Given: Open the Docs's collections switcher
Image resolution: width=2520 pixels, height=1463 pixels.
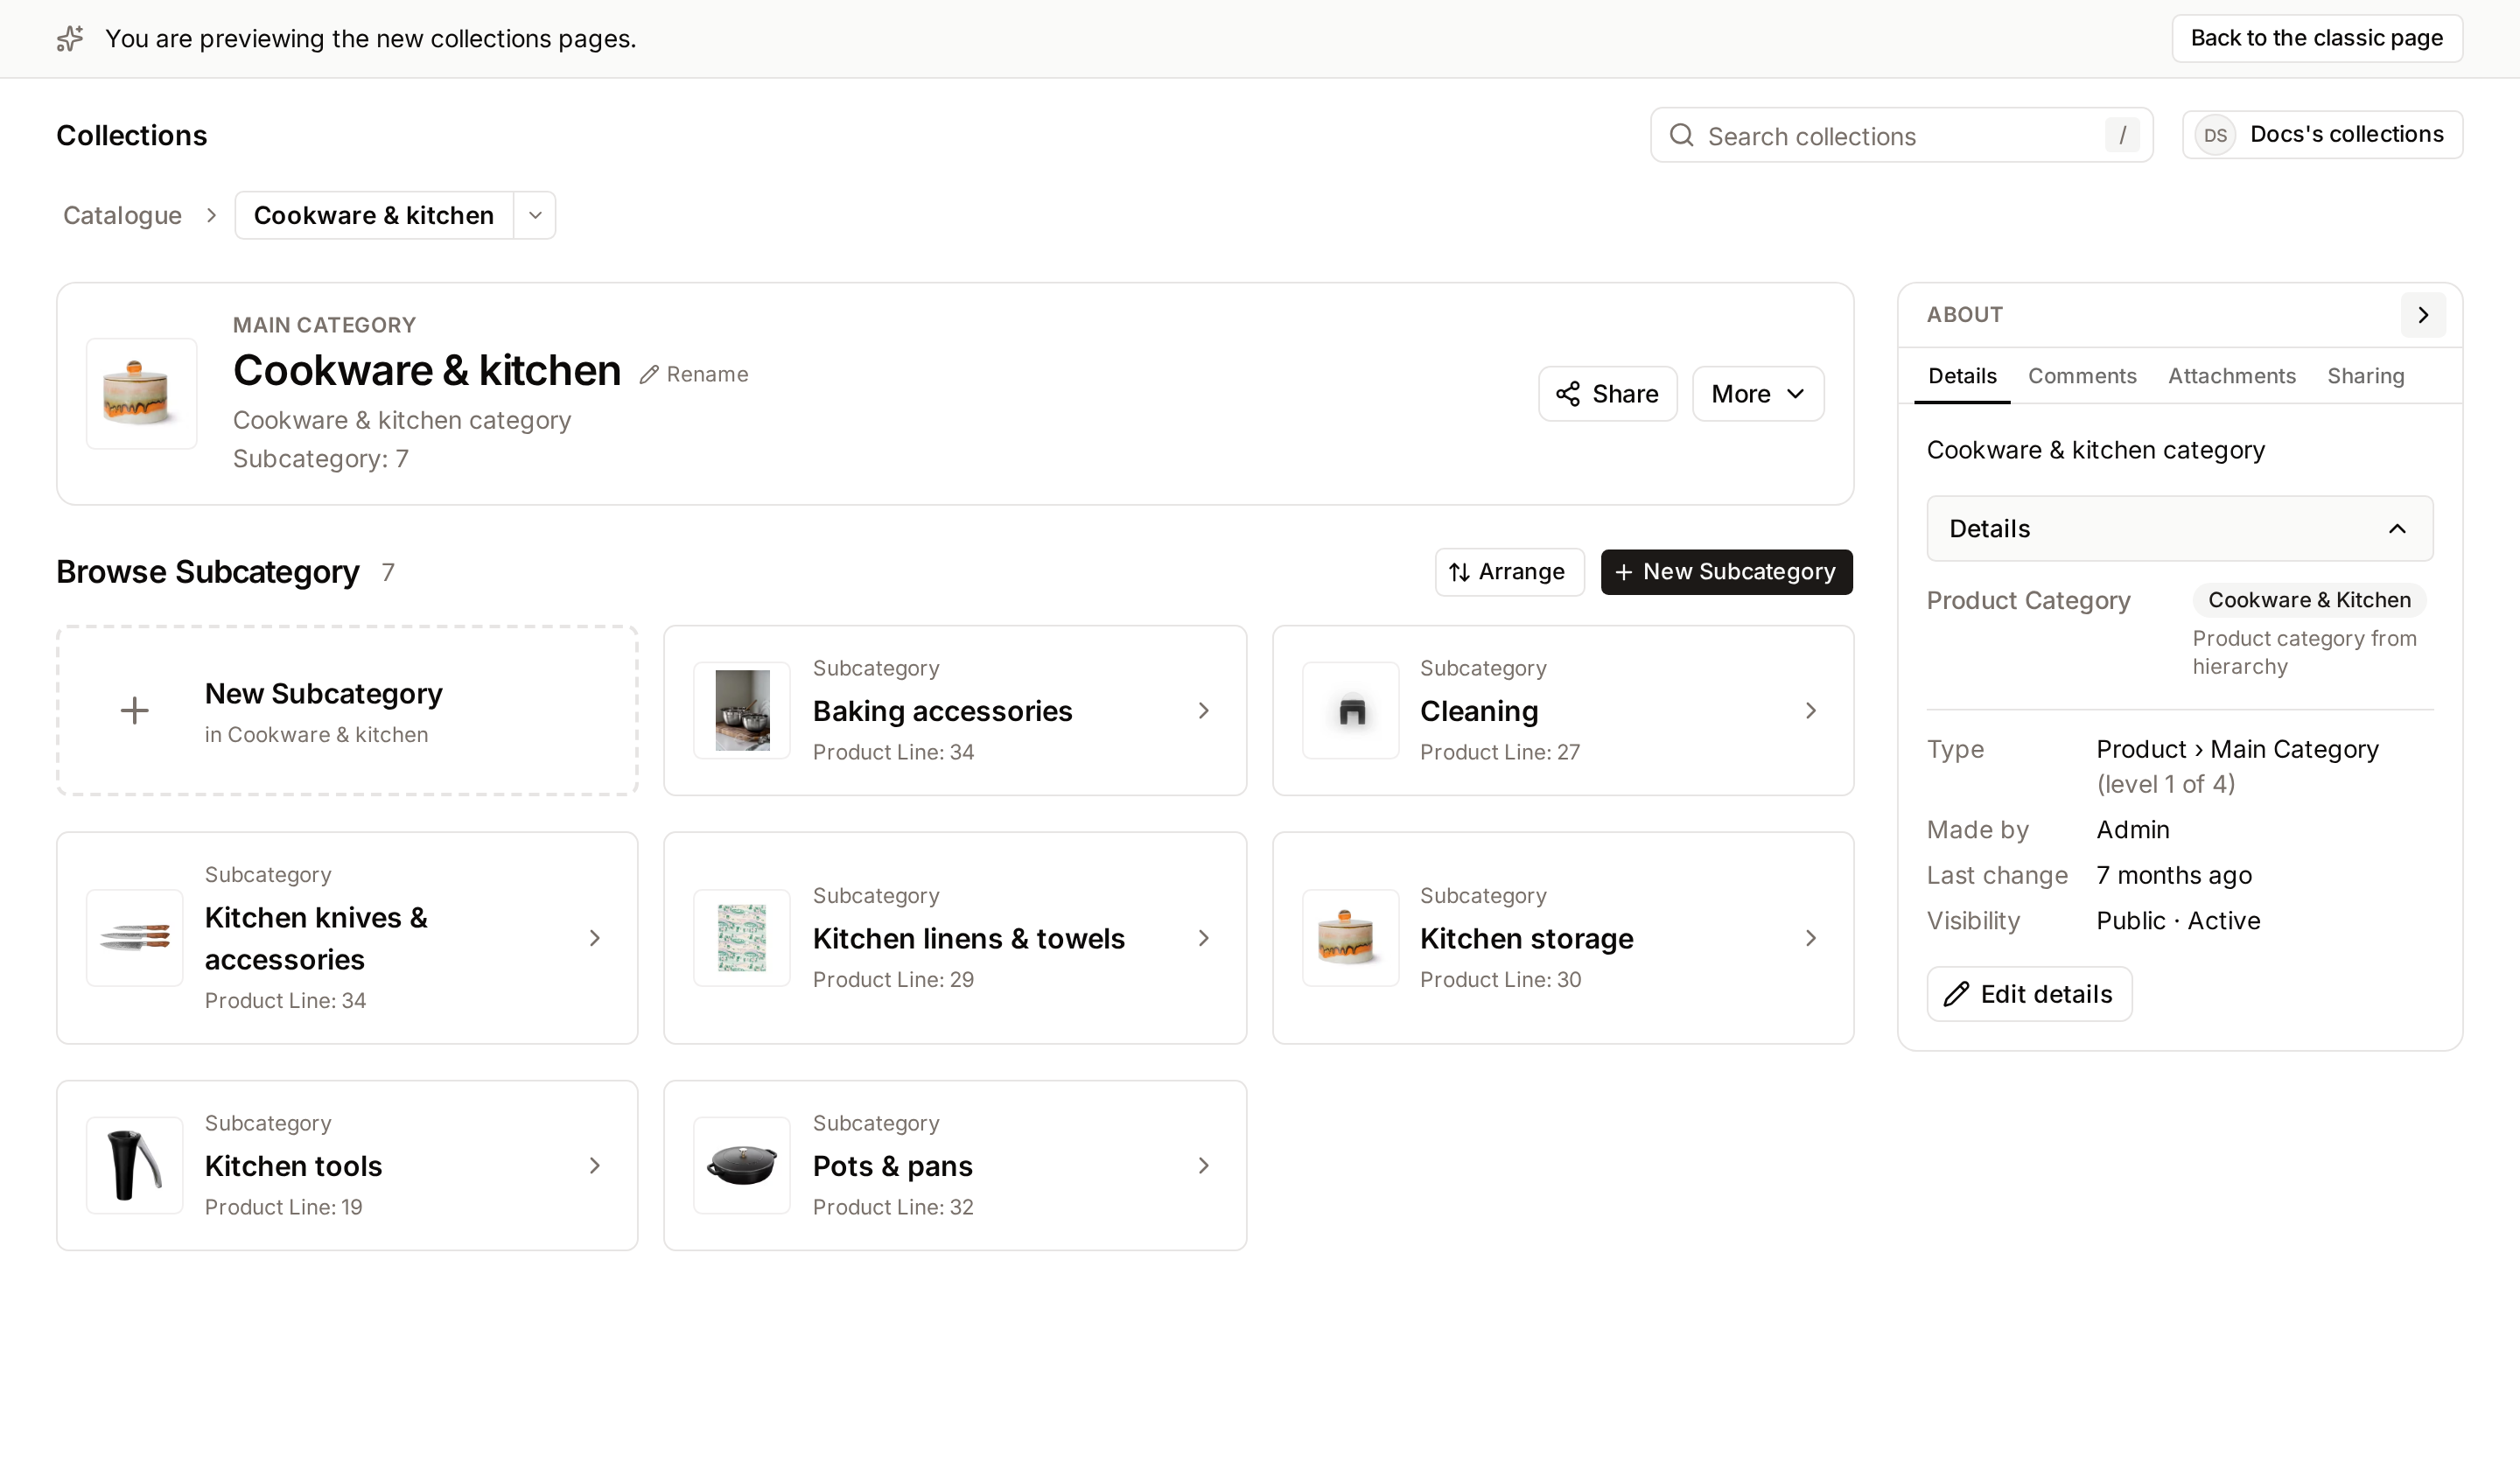Looking at the screenshot, I should point(2322,135).
